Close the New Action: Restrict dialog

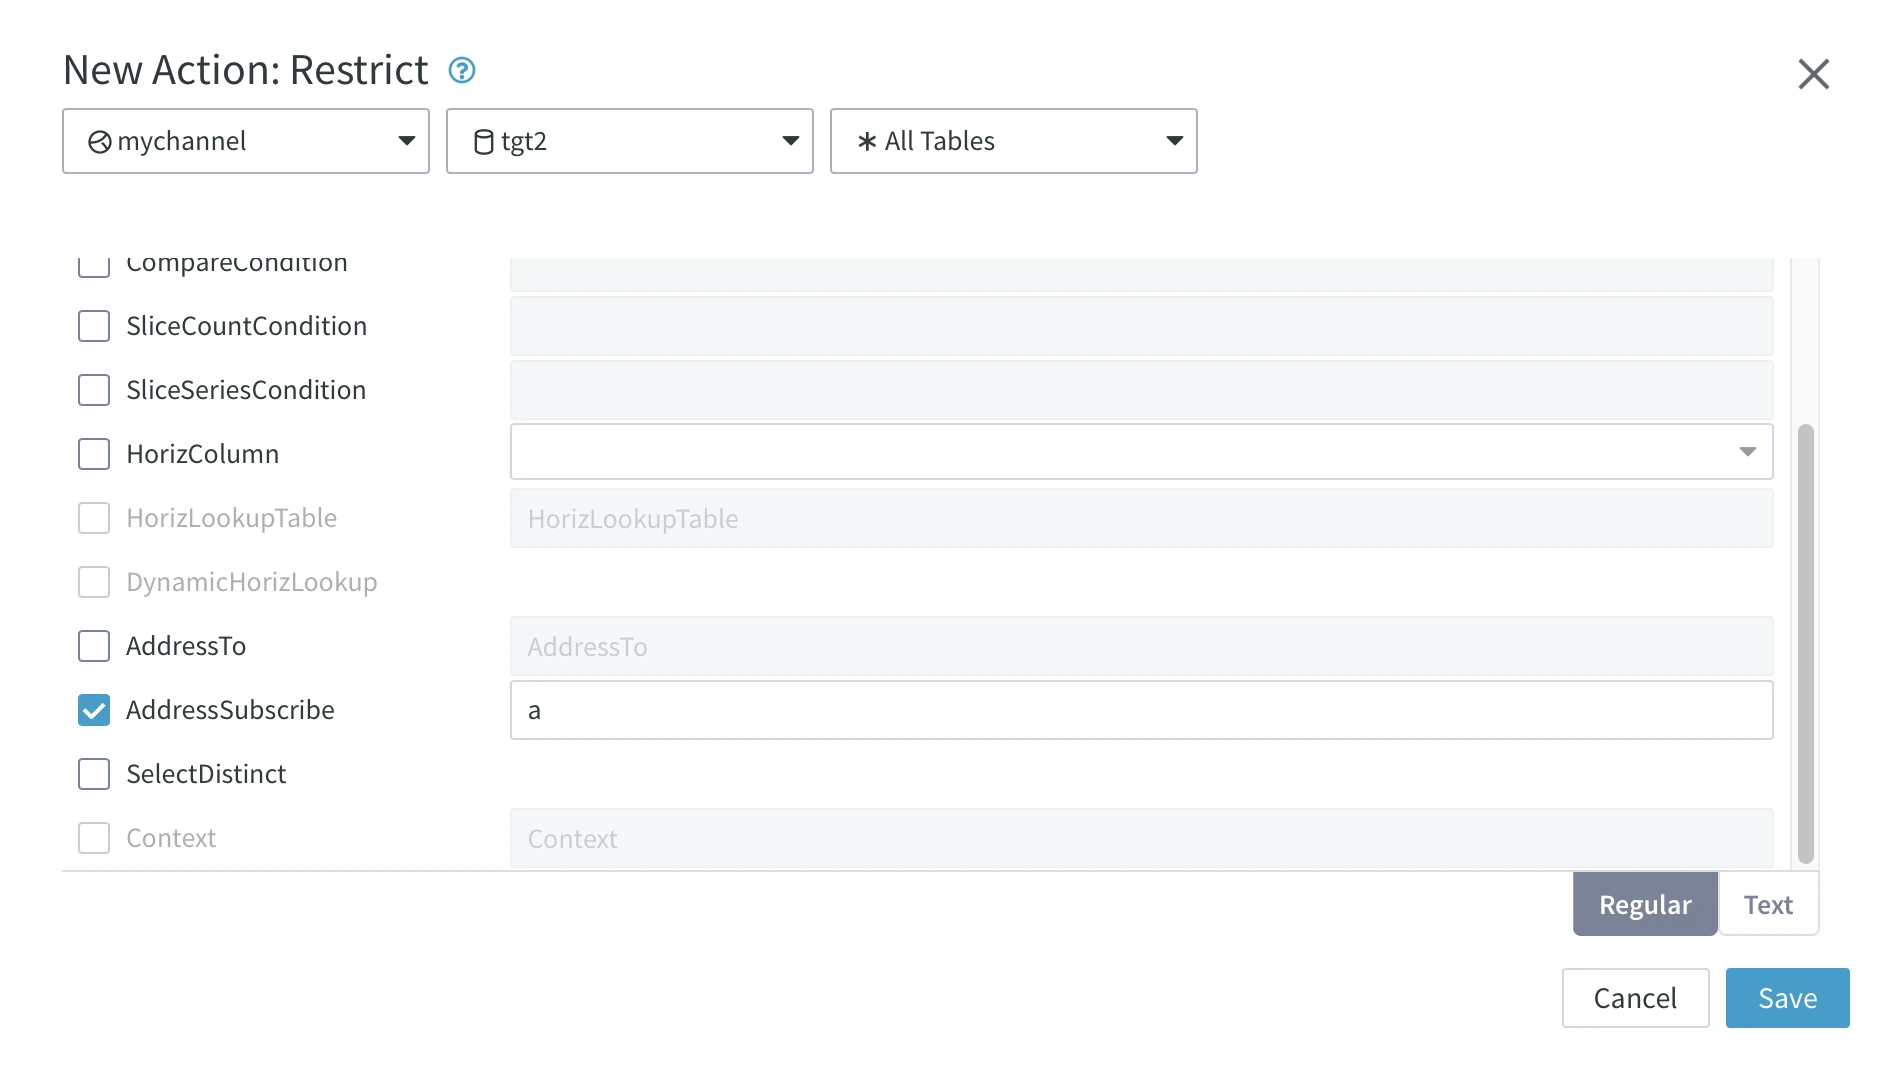(1813, 74)
